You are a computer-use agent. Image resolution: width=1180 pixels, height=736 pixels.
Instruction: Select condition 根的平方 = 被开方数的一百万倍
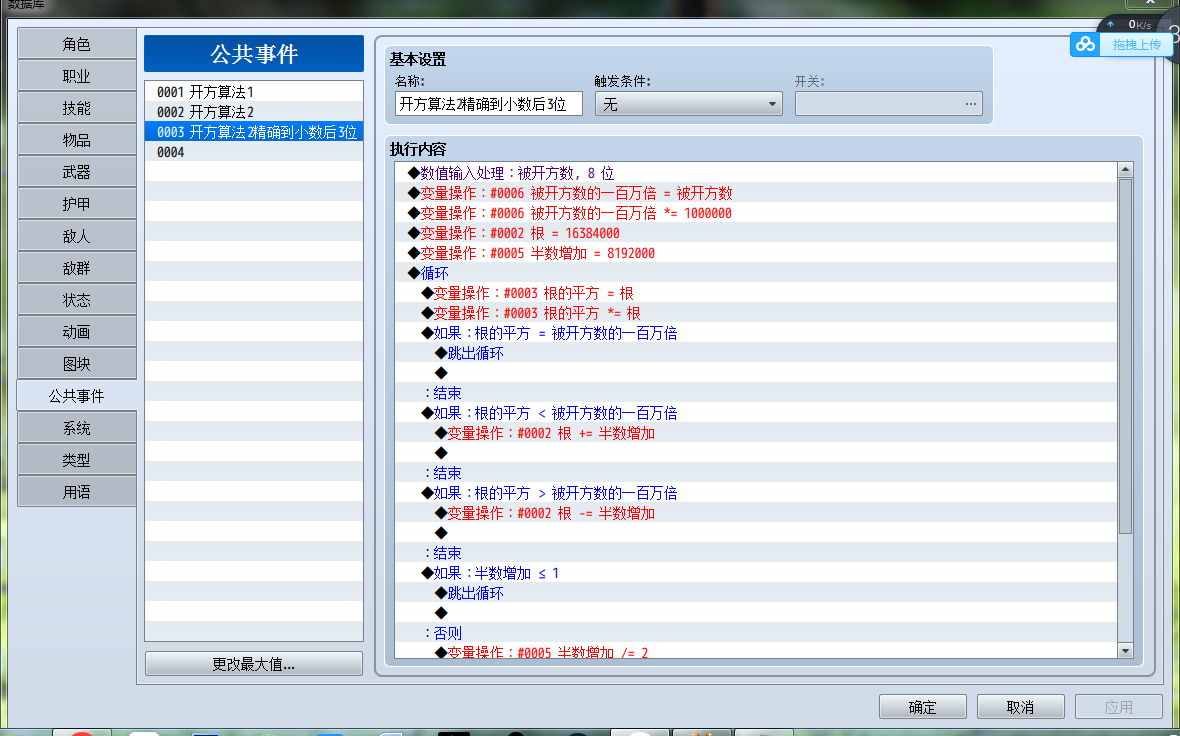pos(756,333)
